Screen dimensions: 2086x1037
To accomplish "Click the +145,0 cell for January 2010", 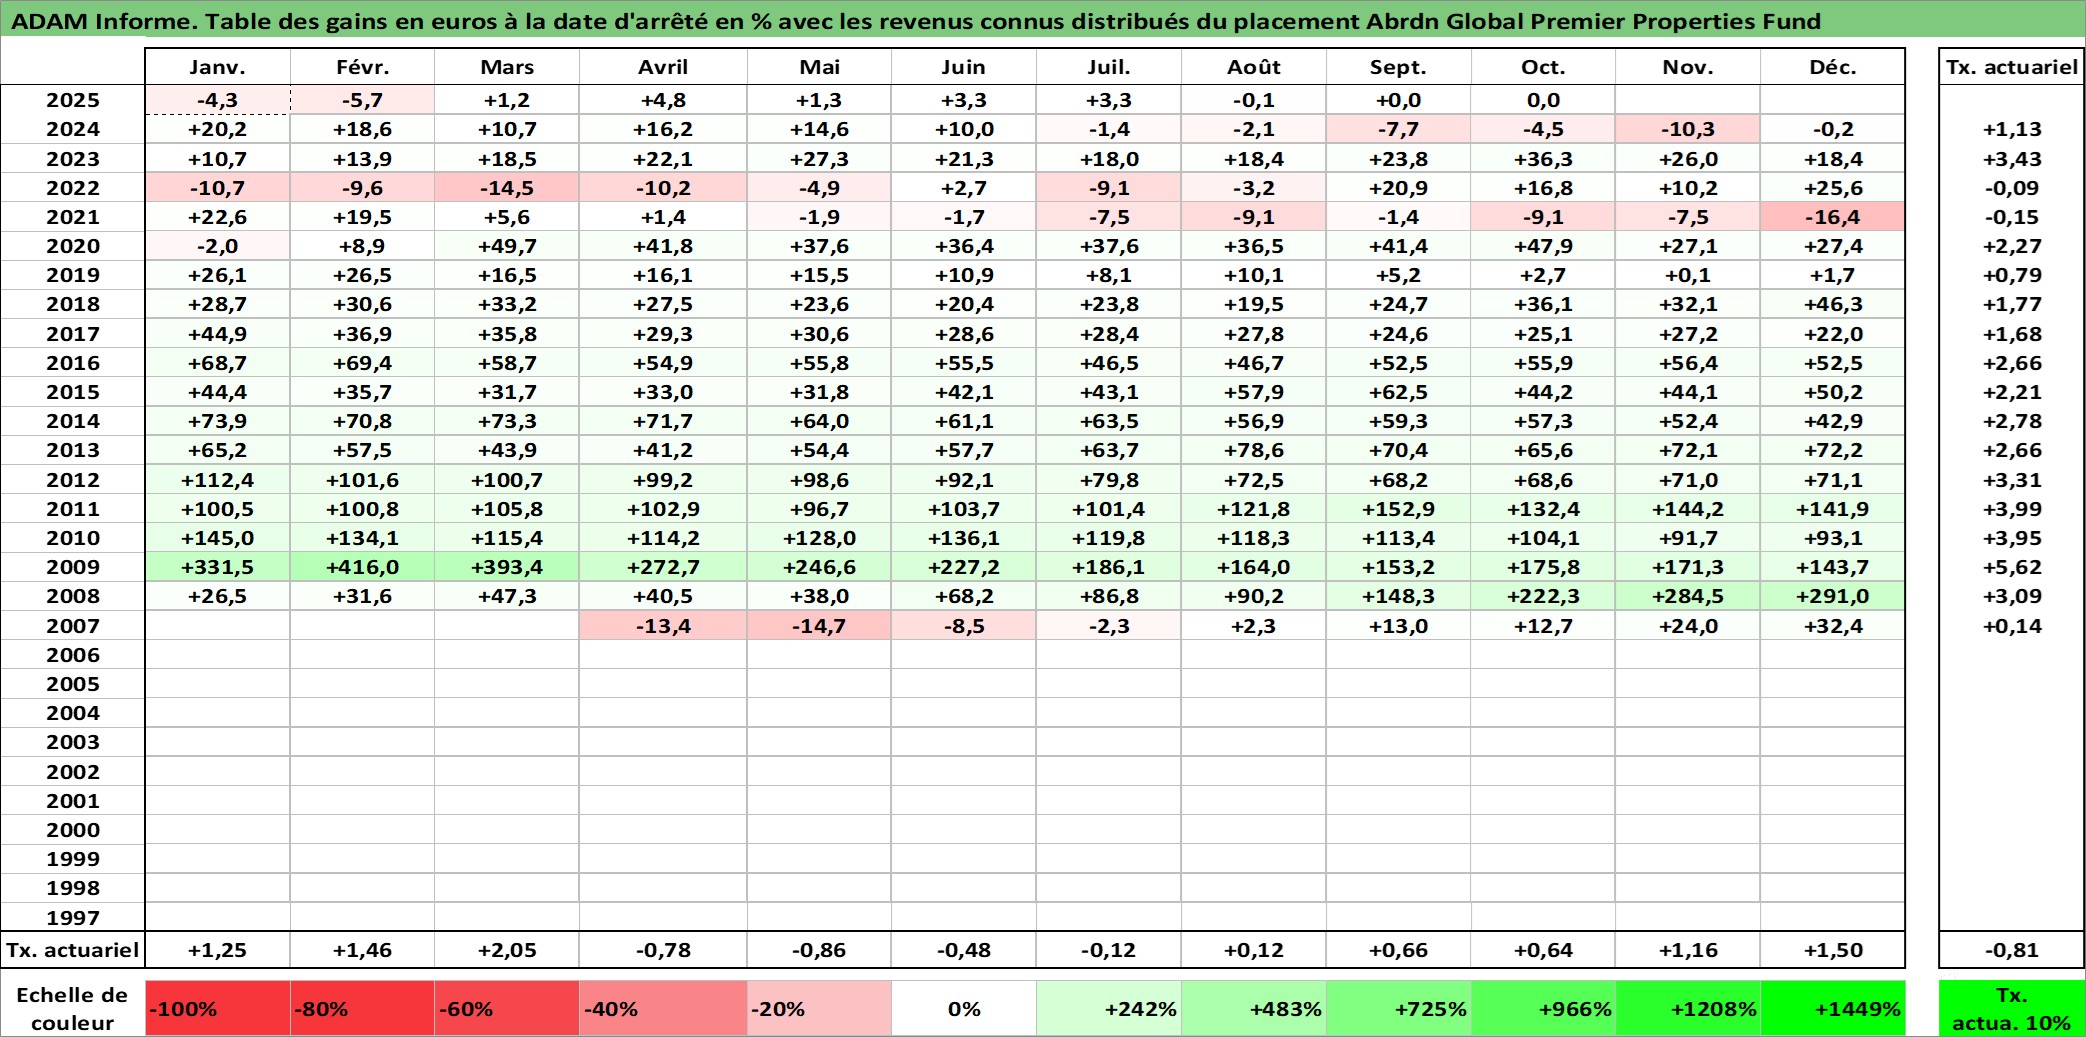I will [x=218, y=538].
